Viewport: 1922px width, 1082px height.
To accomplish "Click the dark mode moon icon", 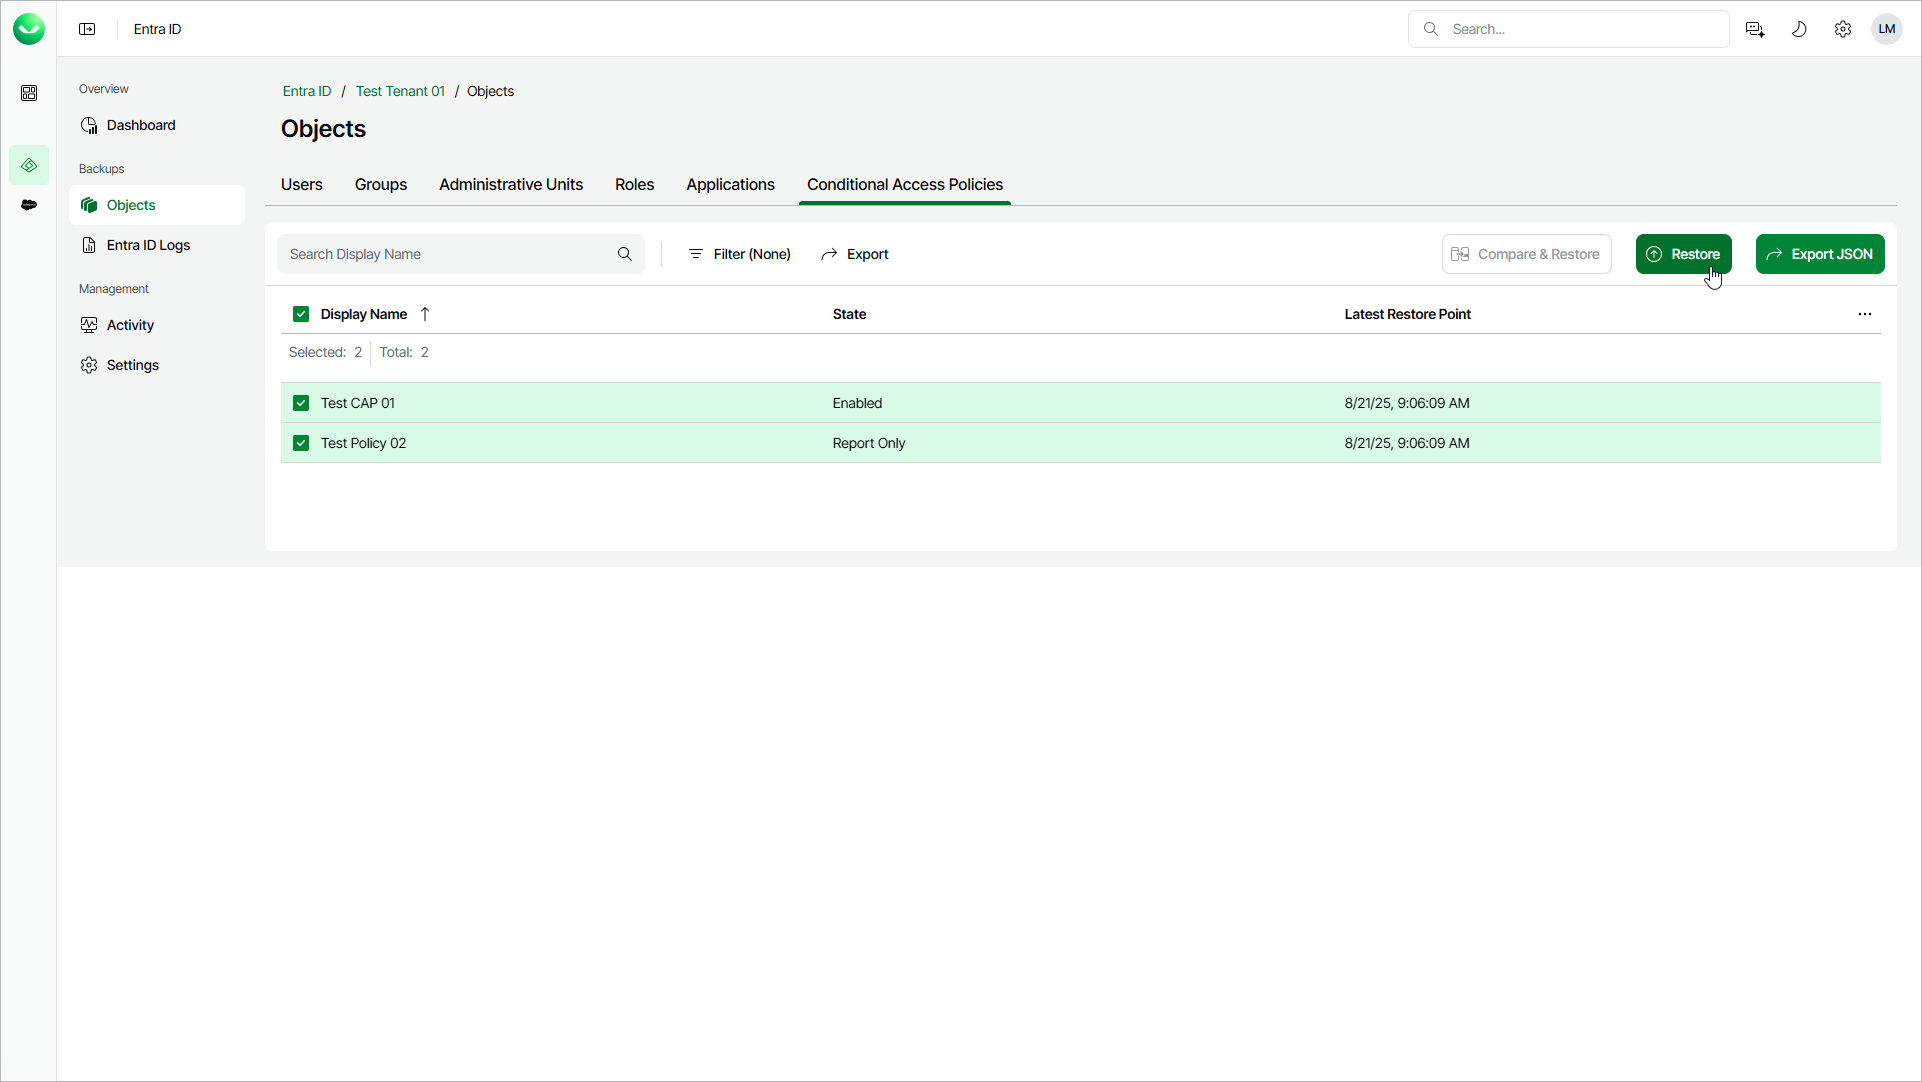I will click(1799, 29).
